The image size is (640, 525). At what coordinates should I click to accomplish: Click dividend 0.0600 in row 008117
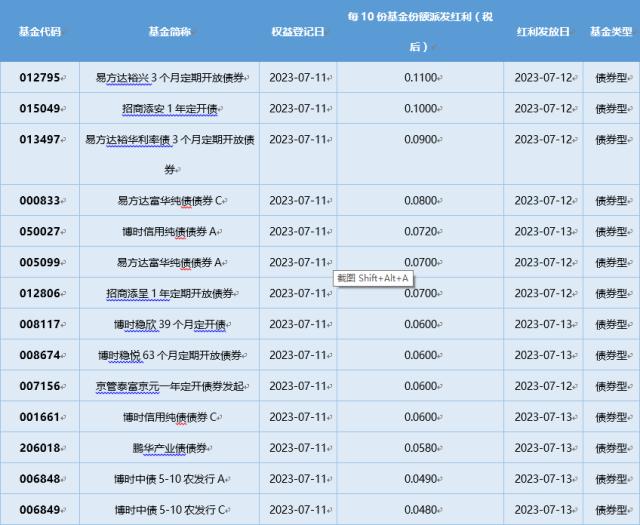click(x=420, y=324)
